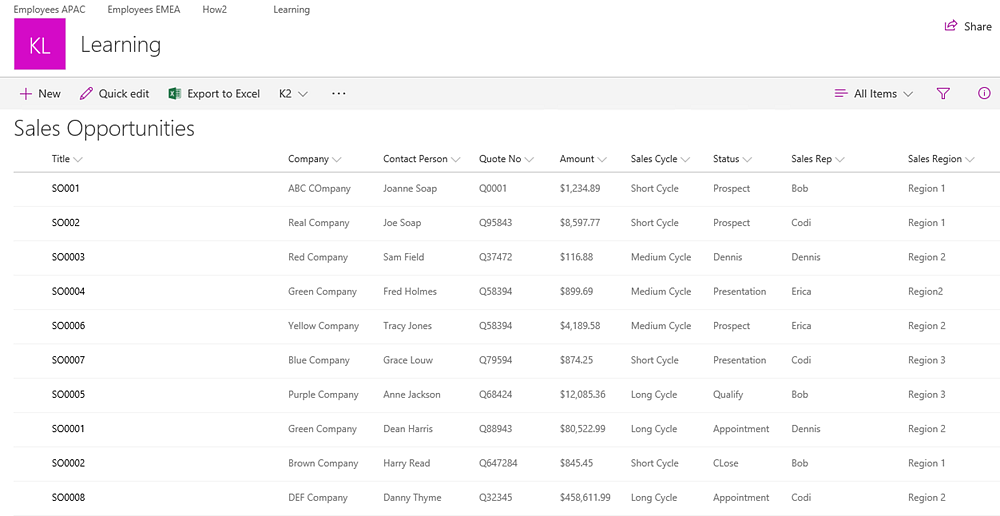Click the Learning site title
This screenshot has height=516, width=1000.
(x=120, y=45)
